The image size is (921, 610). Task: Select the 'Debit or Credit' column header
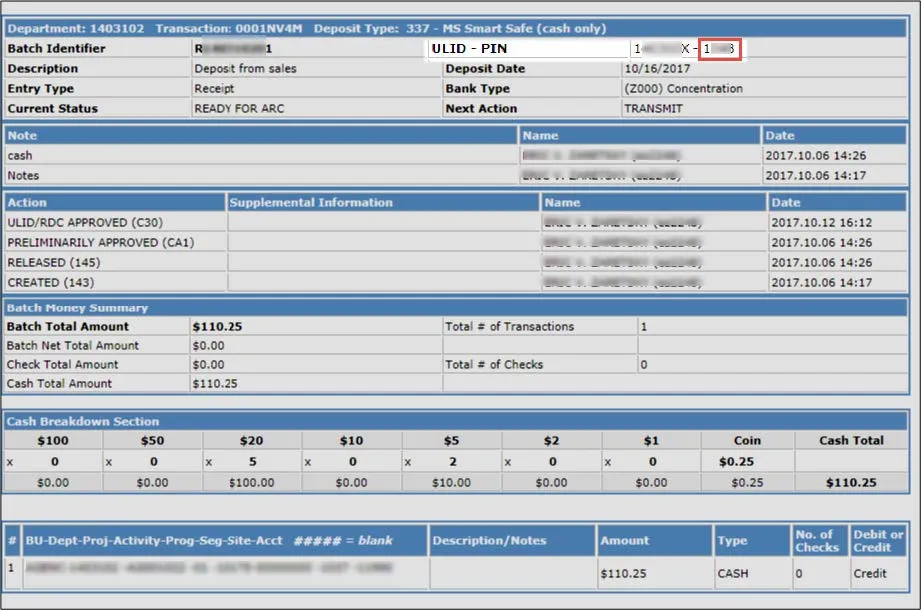[x=878, y=541]
